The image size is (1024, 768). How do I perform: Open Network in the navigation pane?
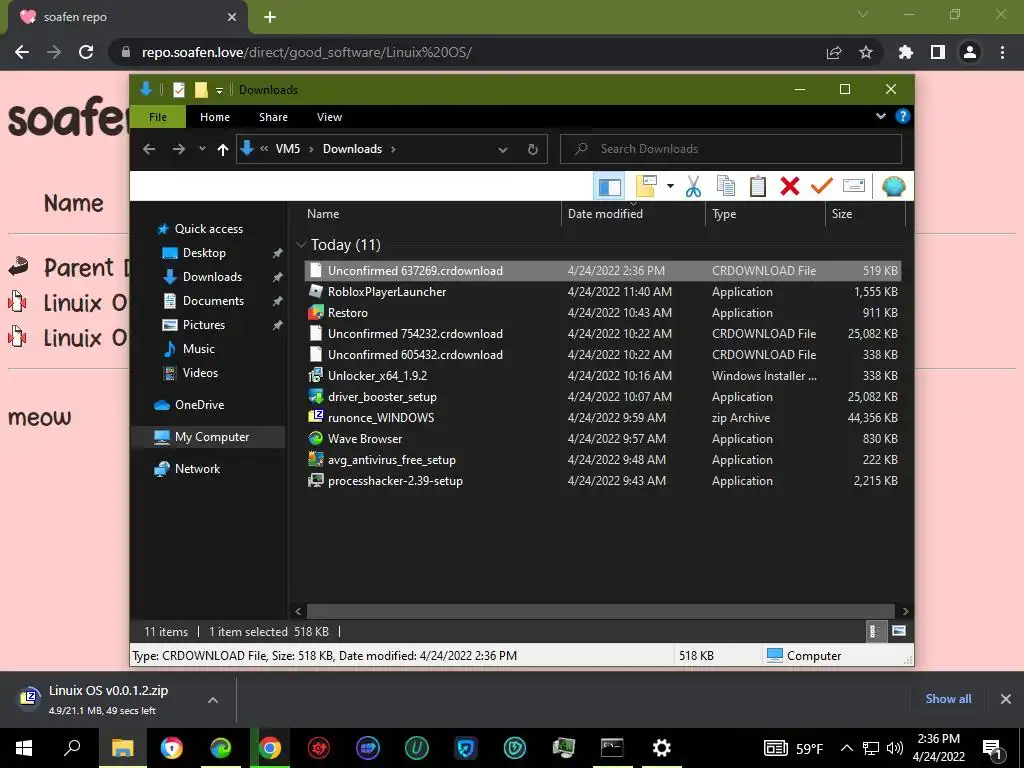point(187,469)
